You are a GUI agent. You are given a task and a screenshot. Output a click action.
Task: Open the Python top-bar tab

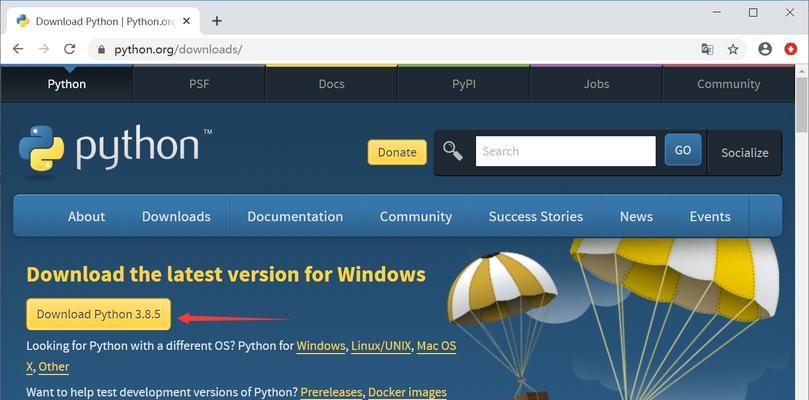(x=67, y=84)
